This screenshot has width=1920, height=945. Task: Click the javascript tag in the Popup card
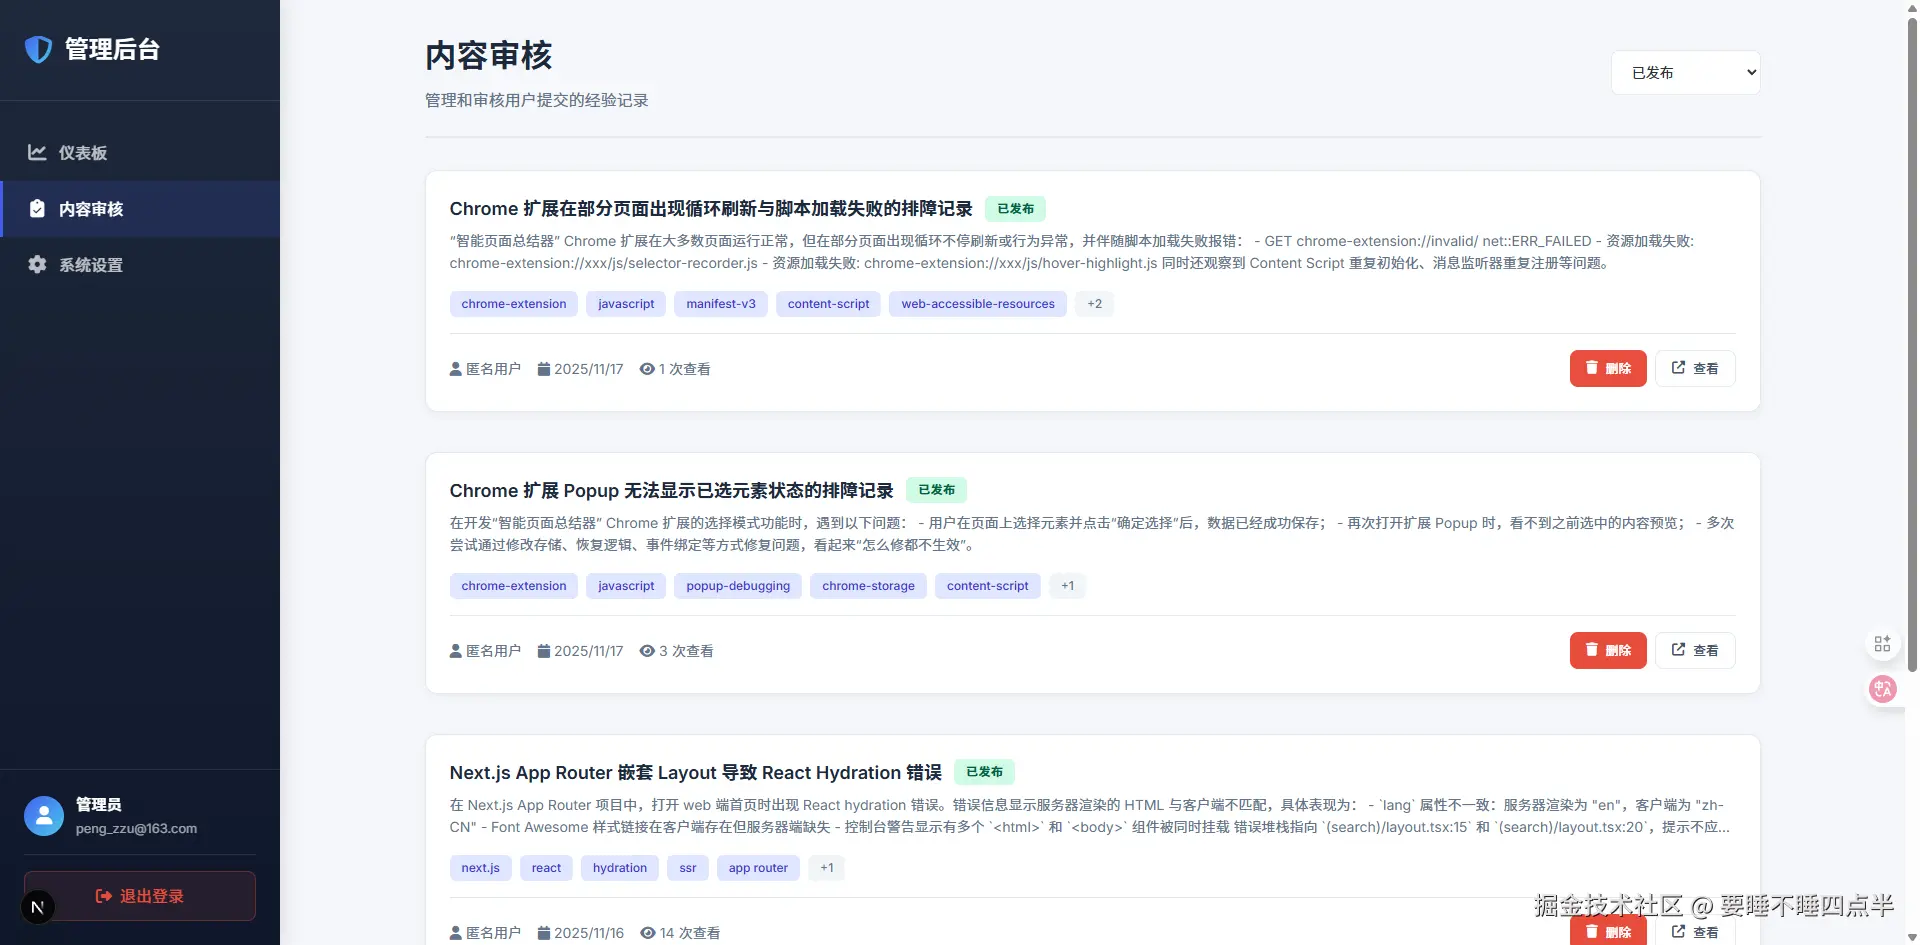point(626,586)
